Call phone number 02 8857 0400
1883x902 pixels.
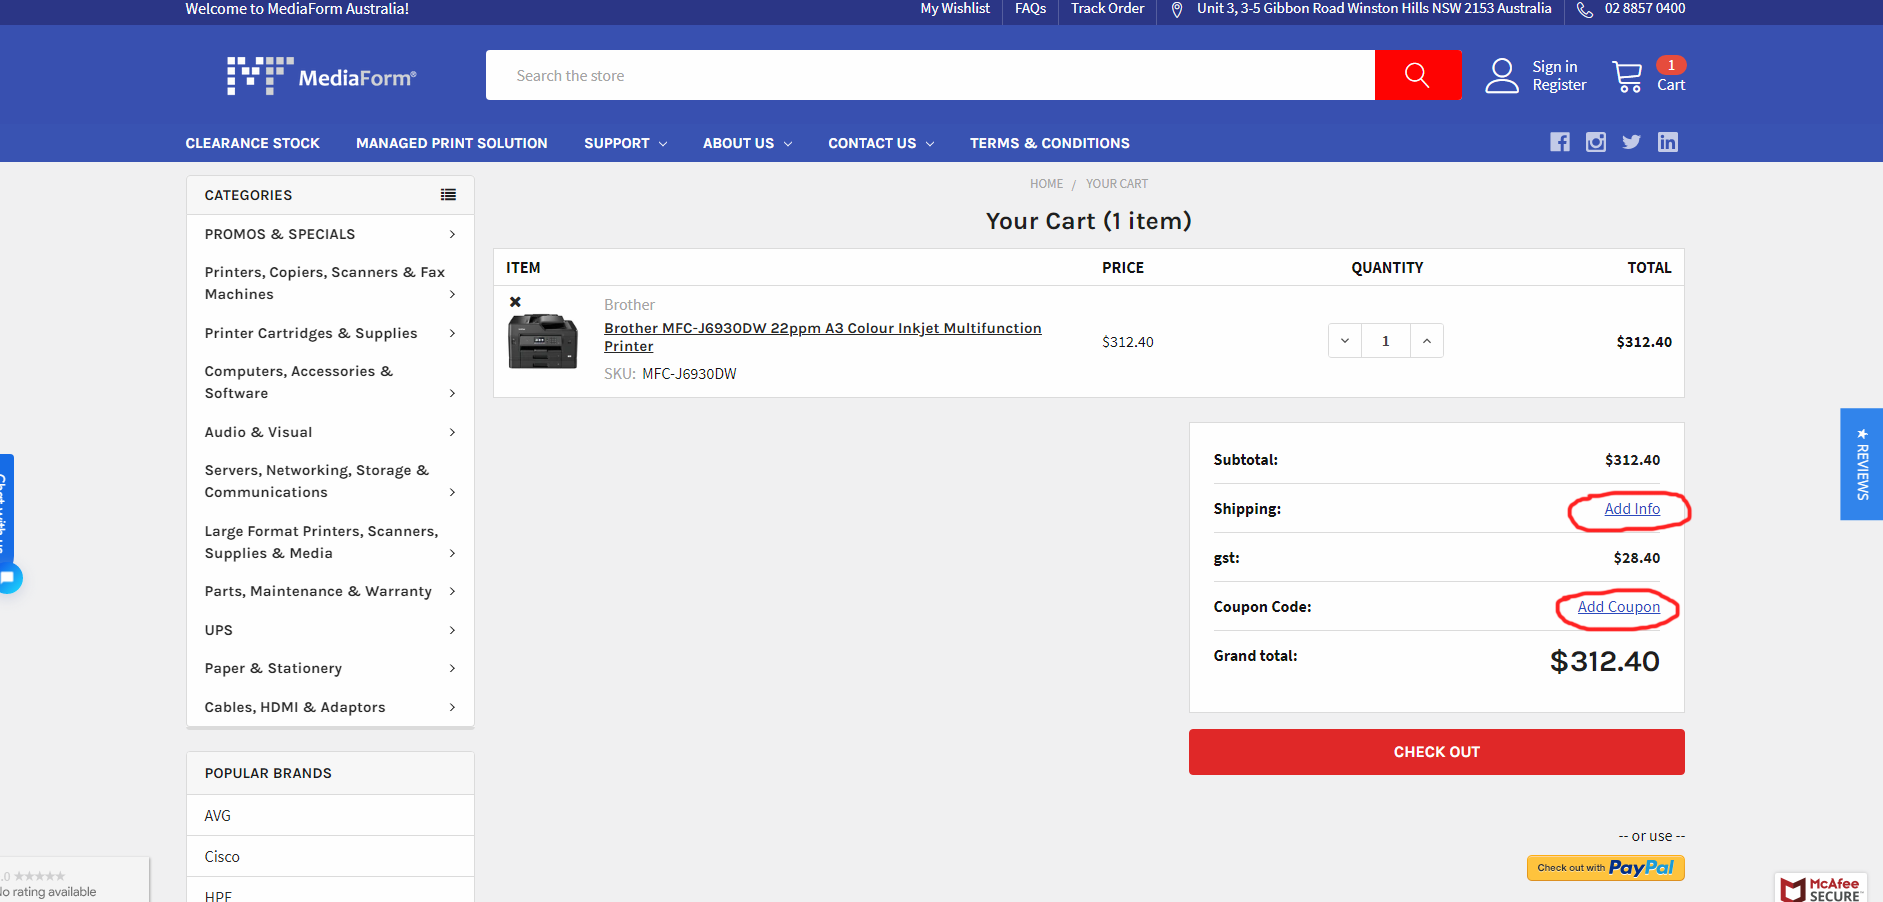(1645, 9)
